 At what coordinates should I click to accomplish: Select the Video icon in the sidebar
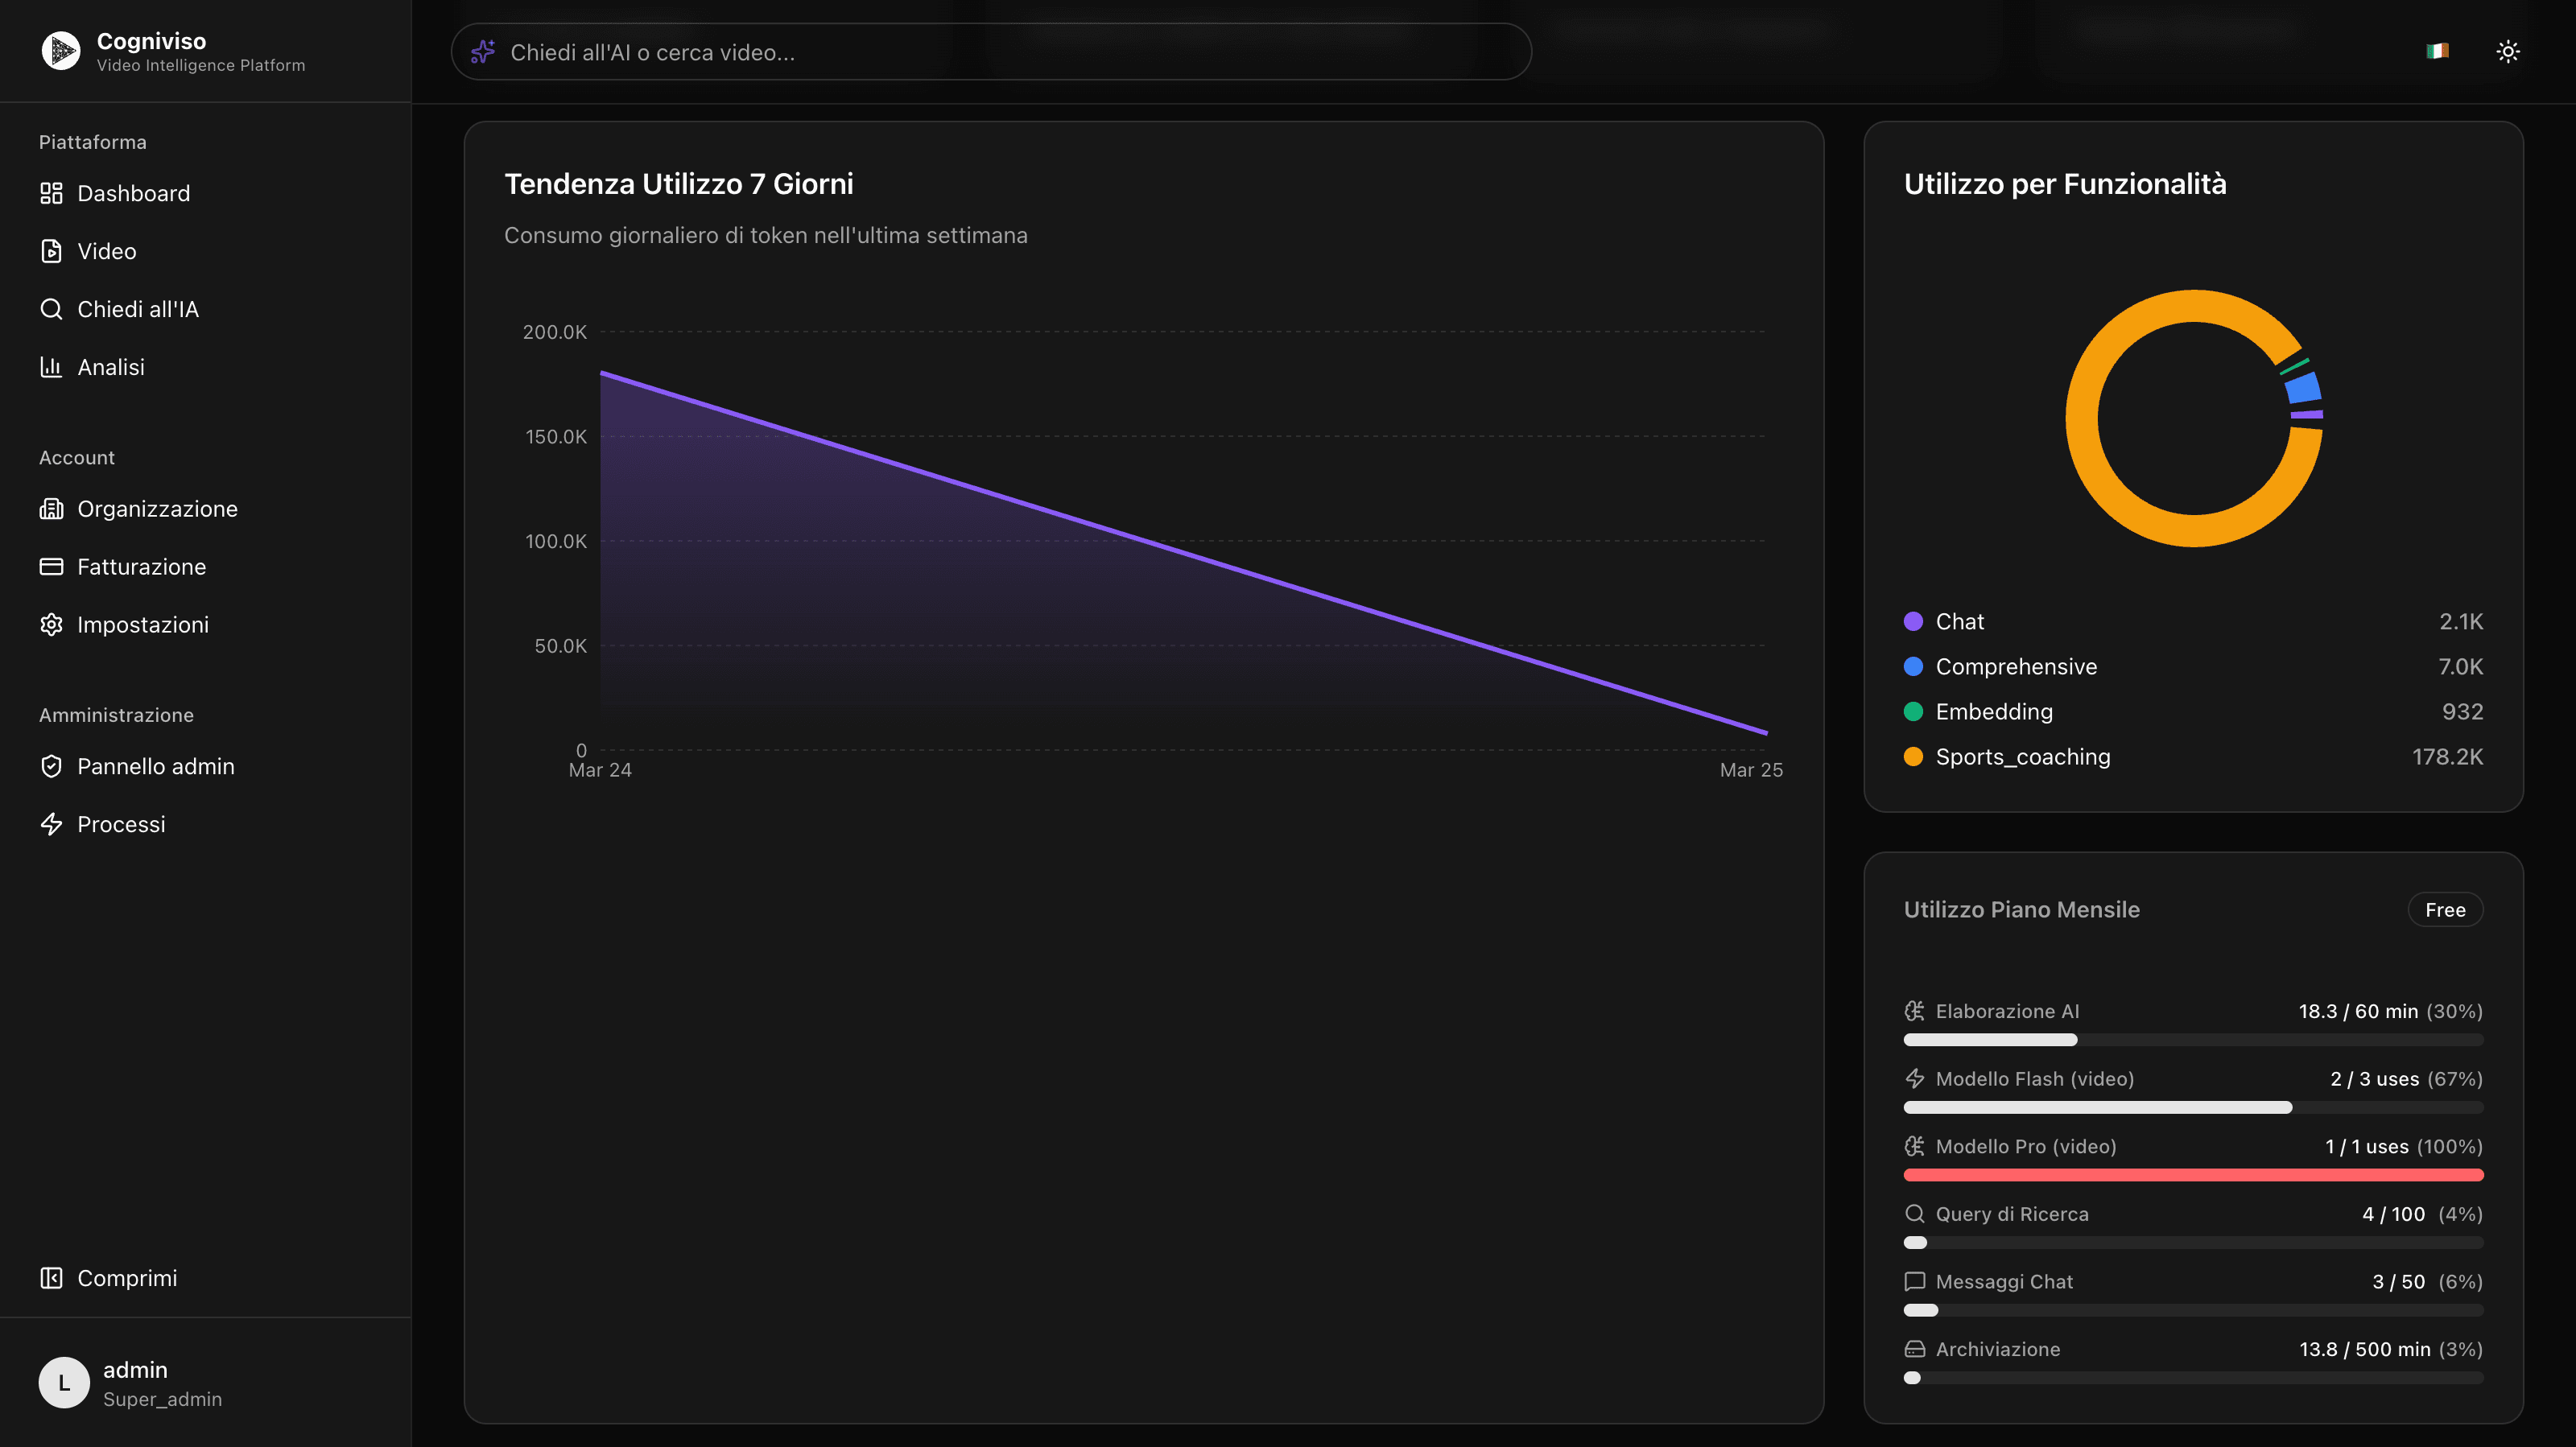pyautogui.click(x=52, y=251)
